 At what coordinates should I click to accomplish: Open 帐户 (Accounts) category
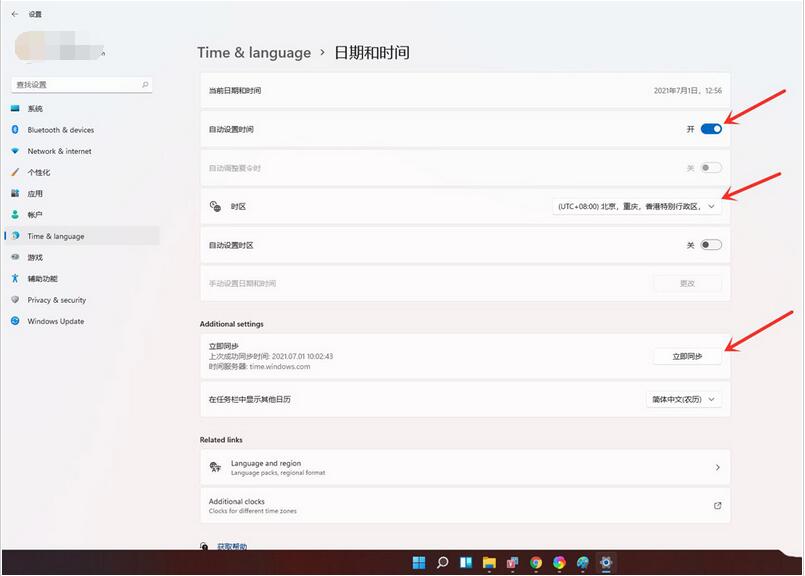pos(82,215)
